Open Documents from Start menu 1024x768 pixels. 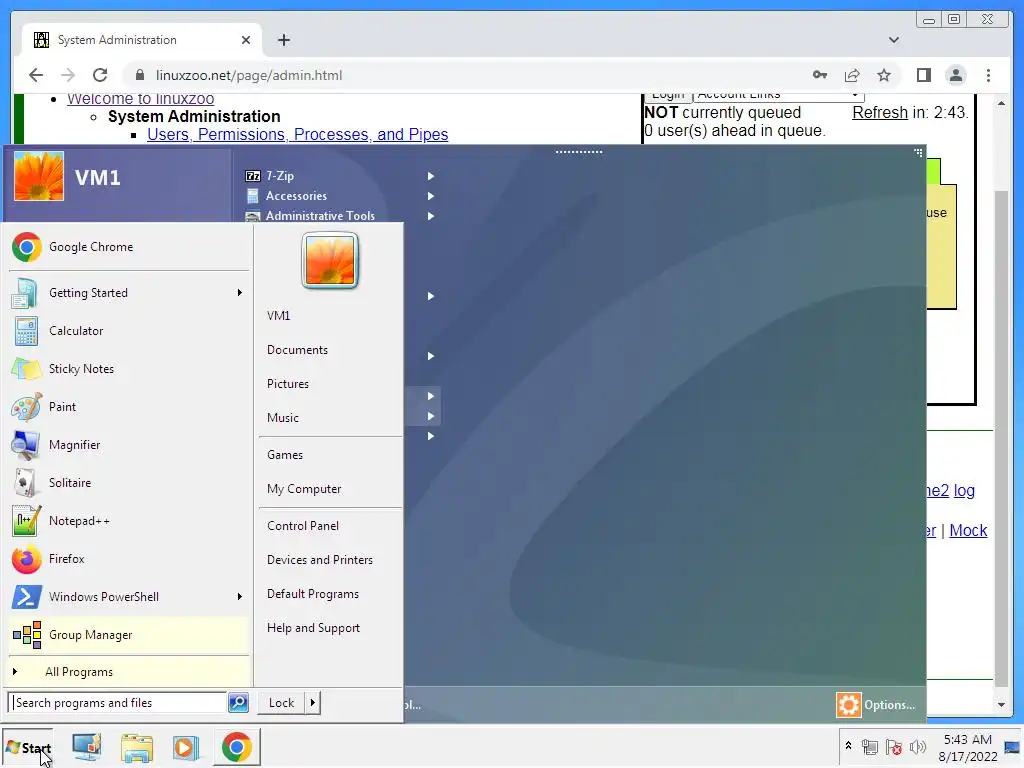point(297,350)
